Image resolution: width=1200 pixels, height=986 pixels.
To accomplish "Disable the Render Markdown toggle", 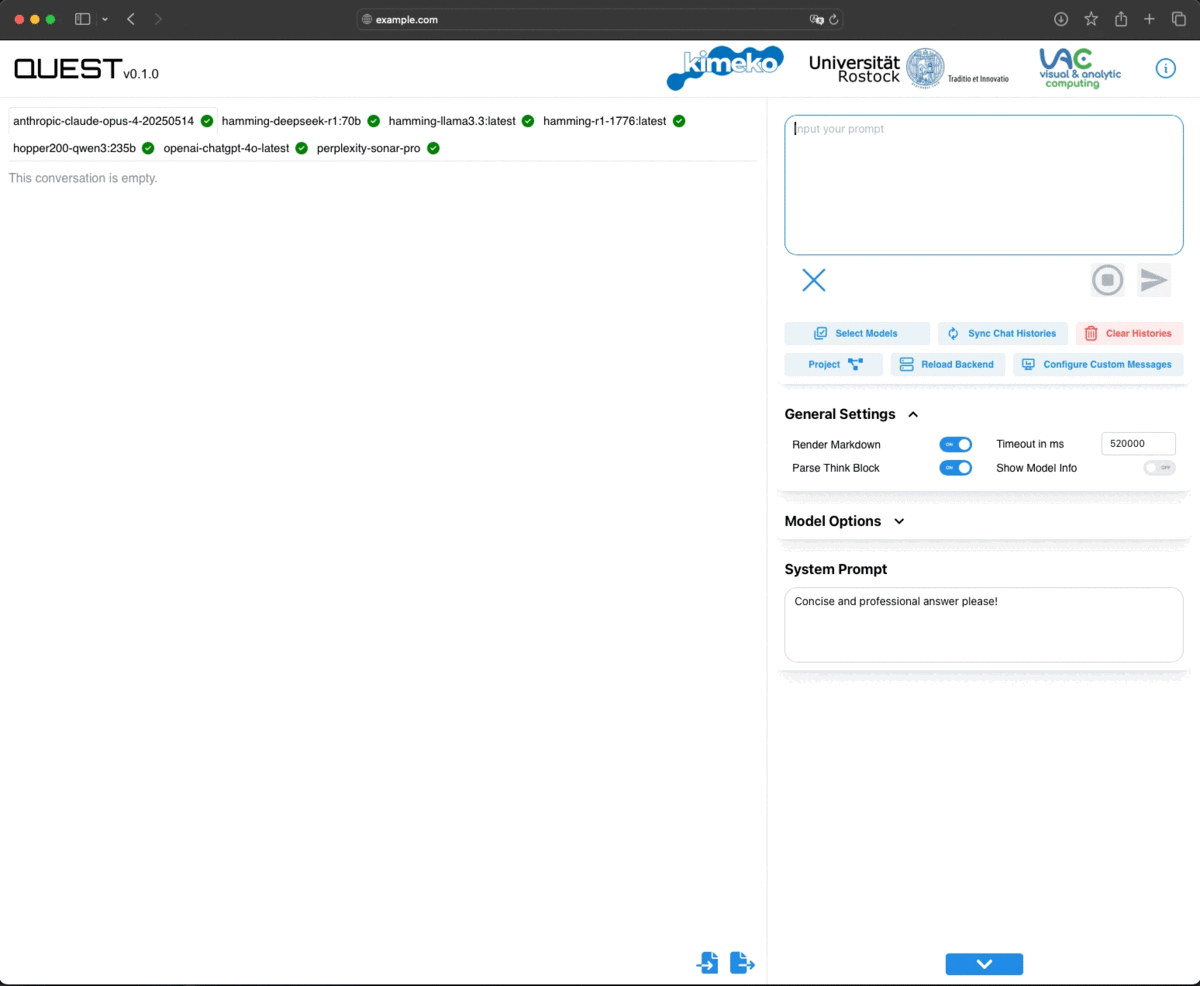I will (955, 444).
